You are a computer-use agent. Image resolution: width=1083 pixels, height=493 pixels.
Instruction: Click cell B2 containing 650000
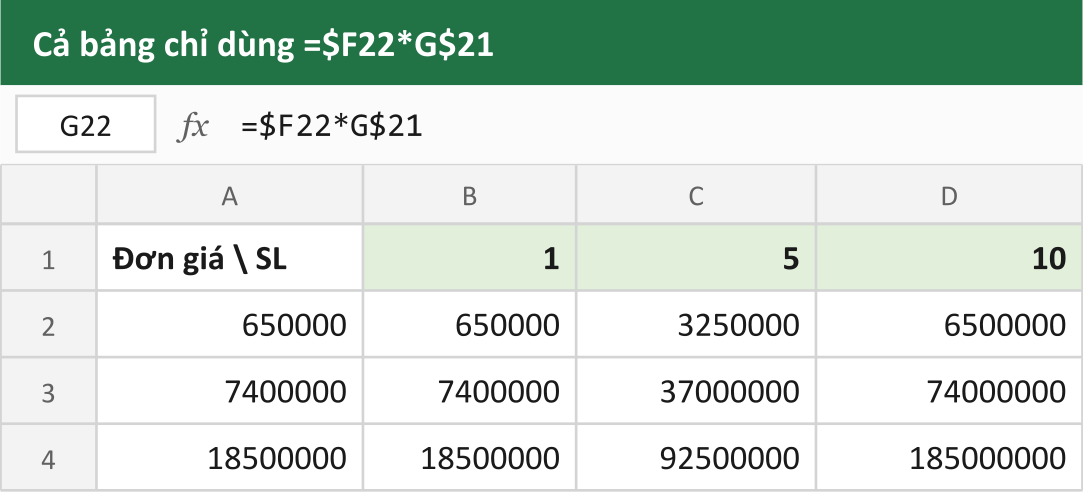469,324
